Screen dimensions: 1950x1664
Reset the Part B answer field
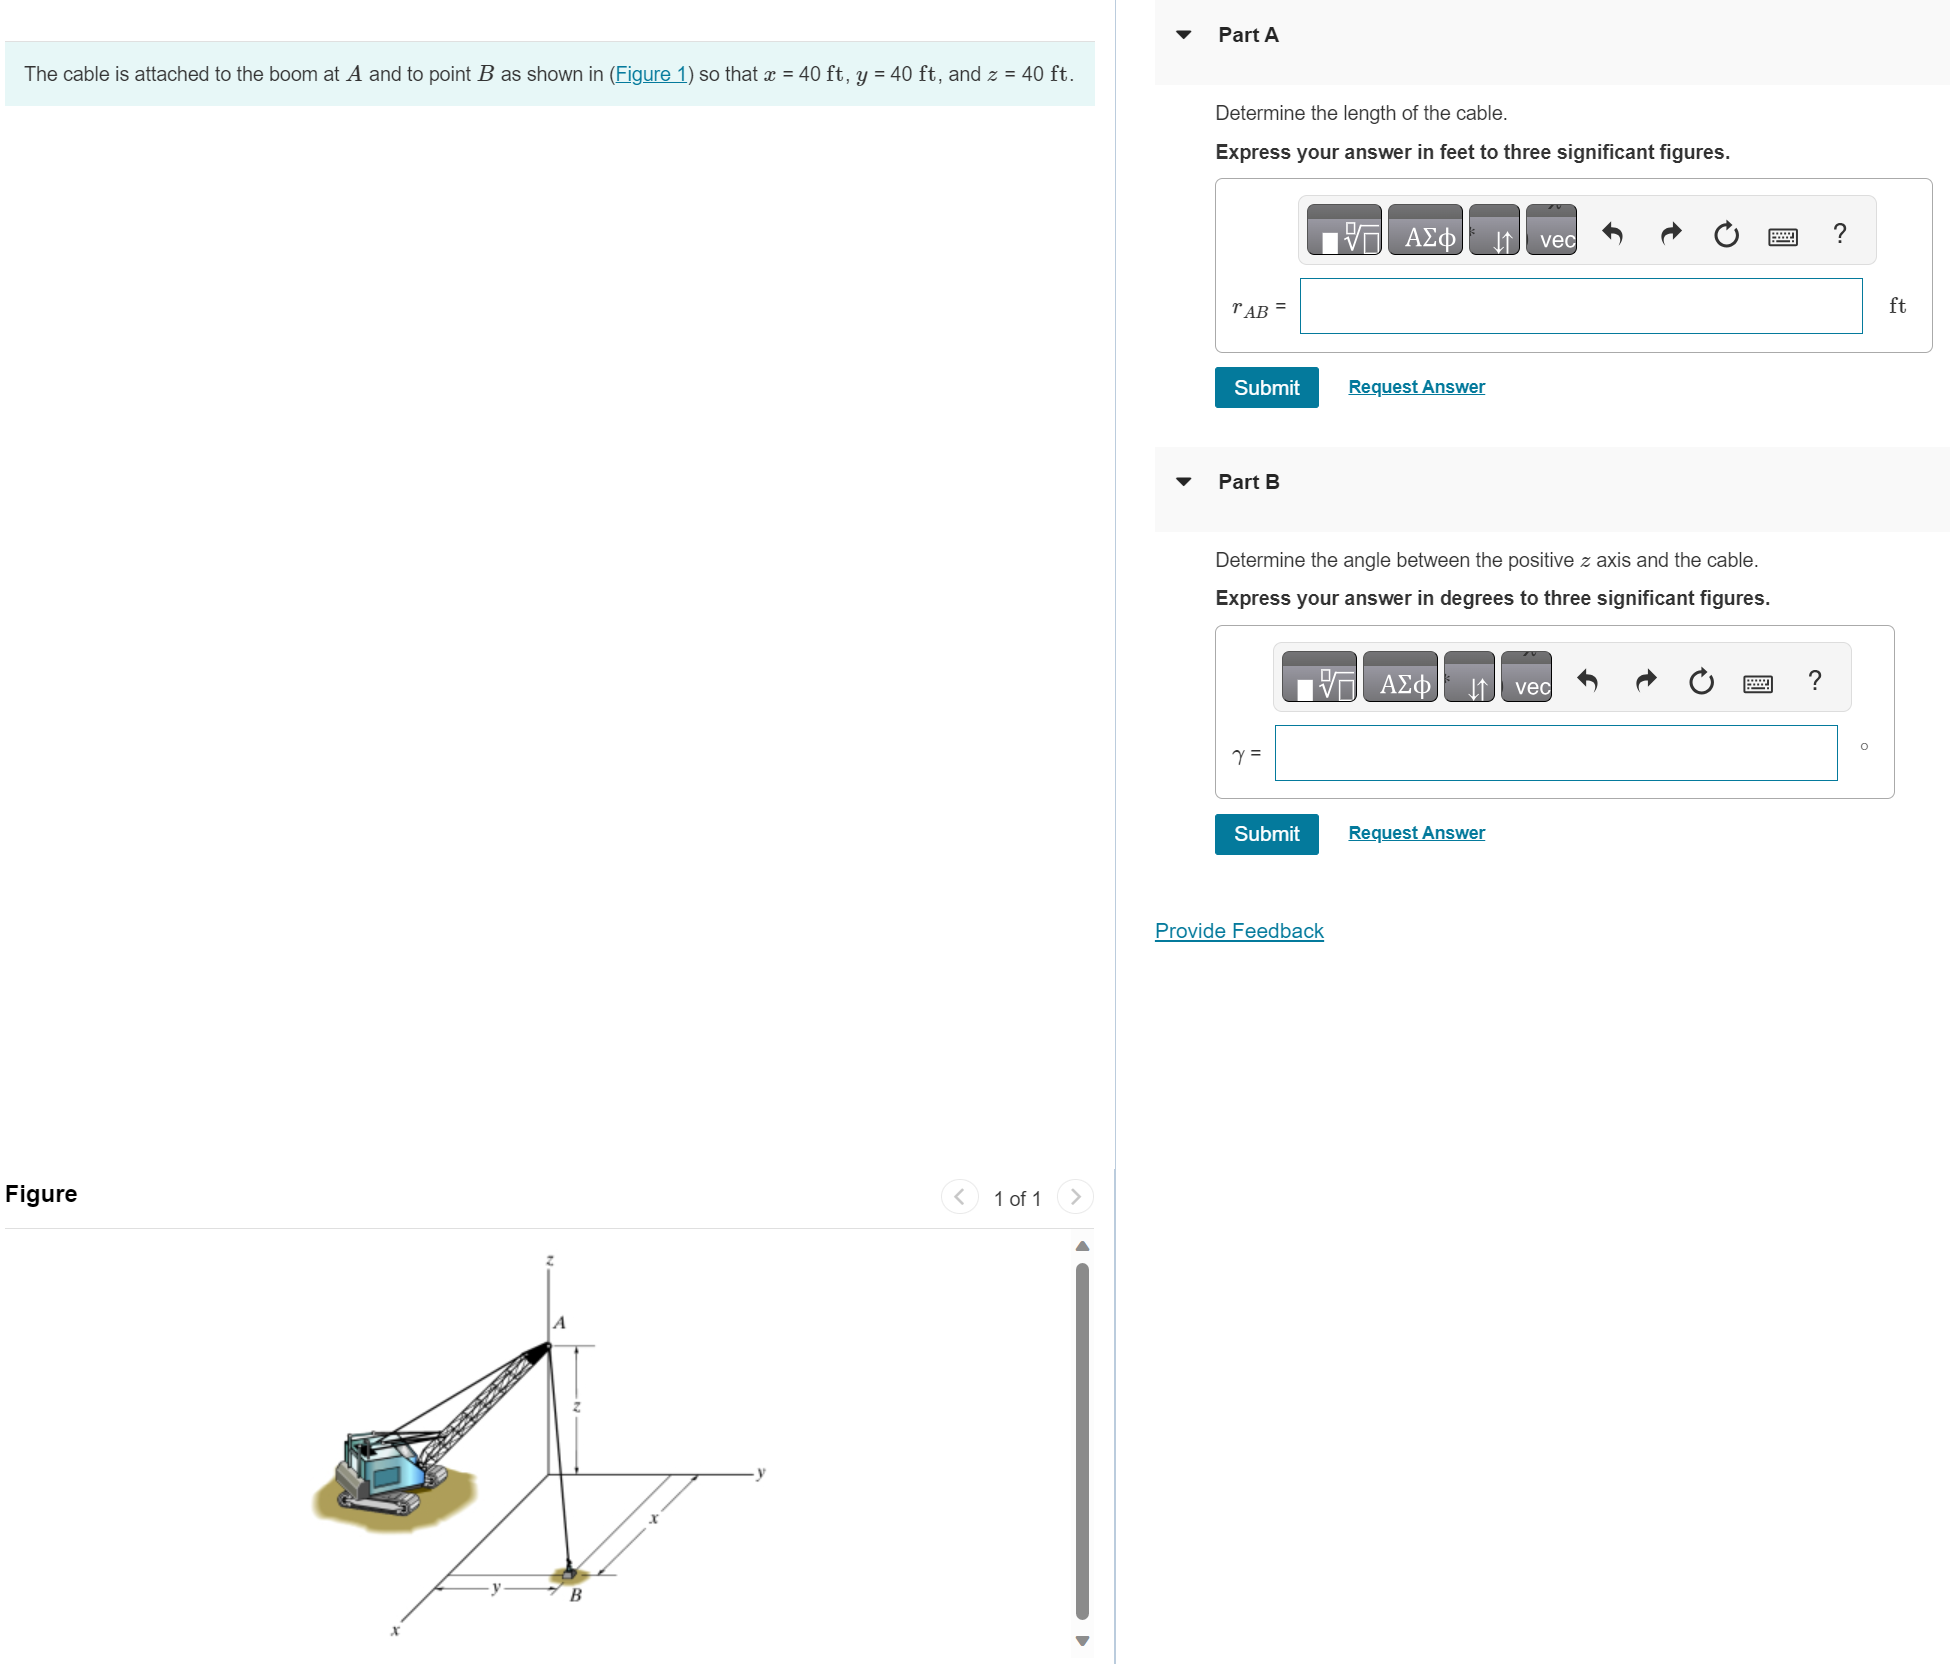tap(1701, 681)
